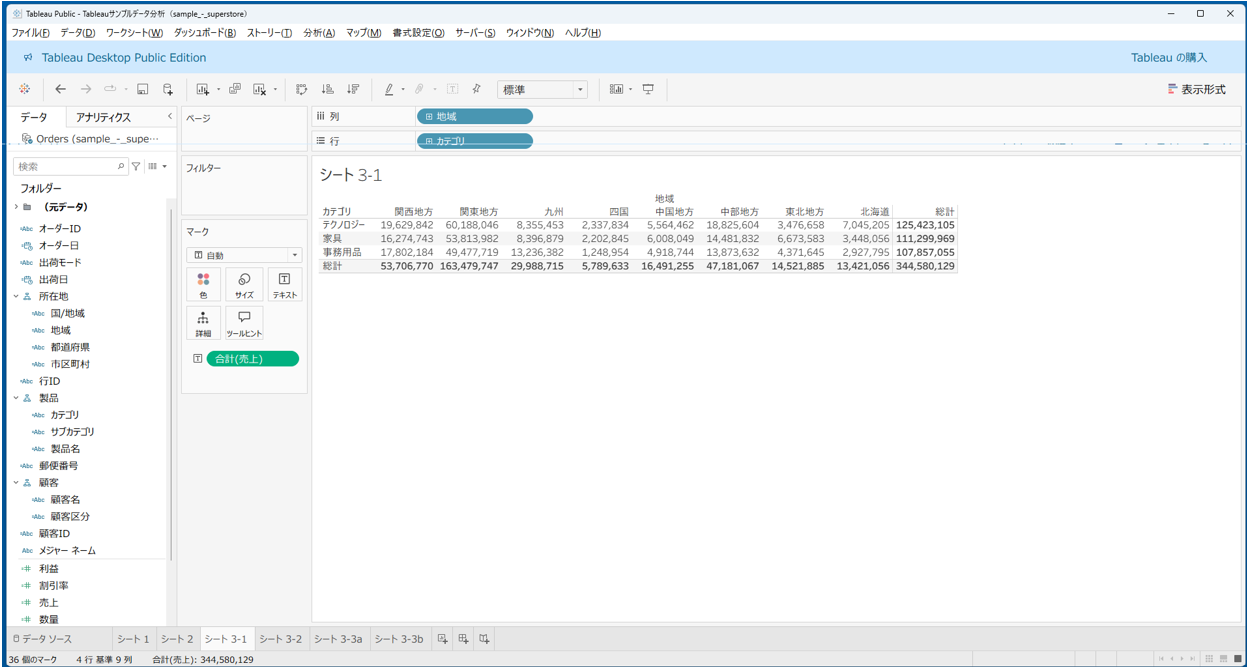The width and height of the screenshot is (1247, 667).
Task: Click the undo back arrow in toolbar
Action: pos(61,89)
